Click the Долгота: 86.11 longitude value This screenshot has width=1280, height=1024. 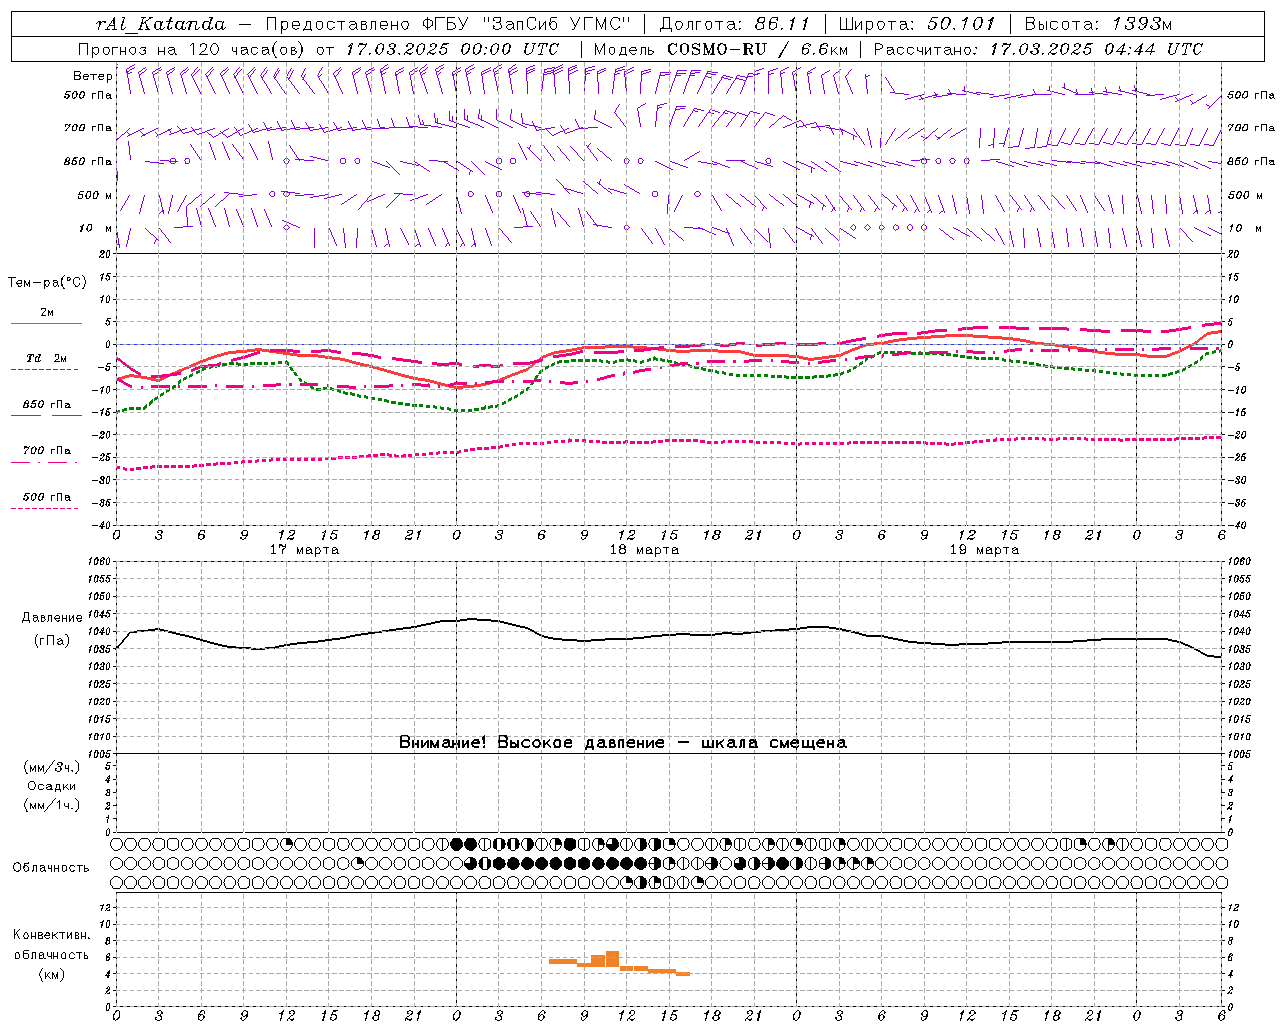[734, 24]
